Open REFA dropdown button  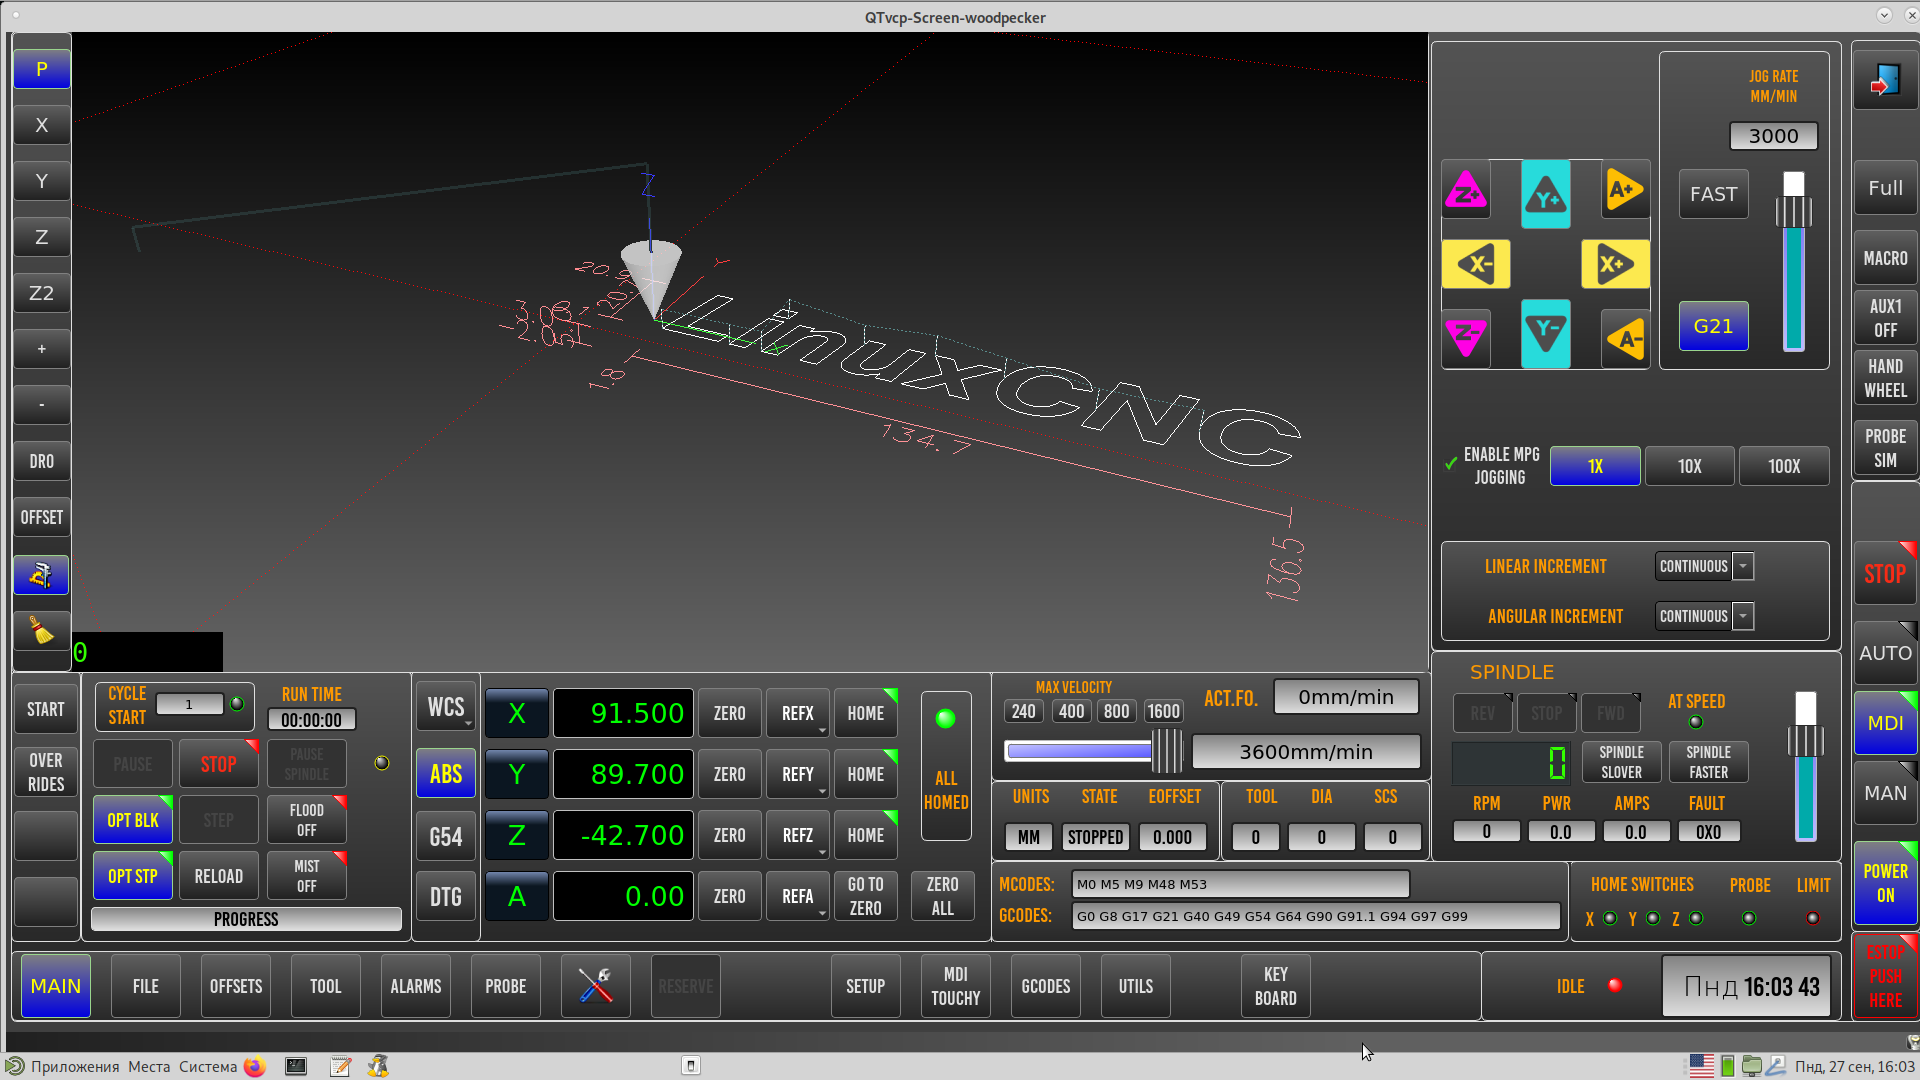coord(798,897)
